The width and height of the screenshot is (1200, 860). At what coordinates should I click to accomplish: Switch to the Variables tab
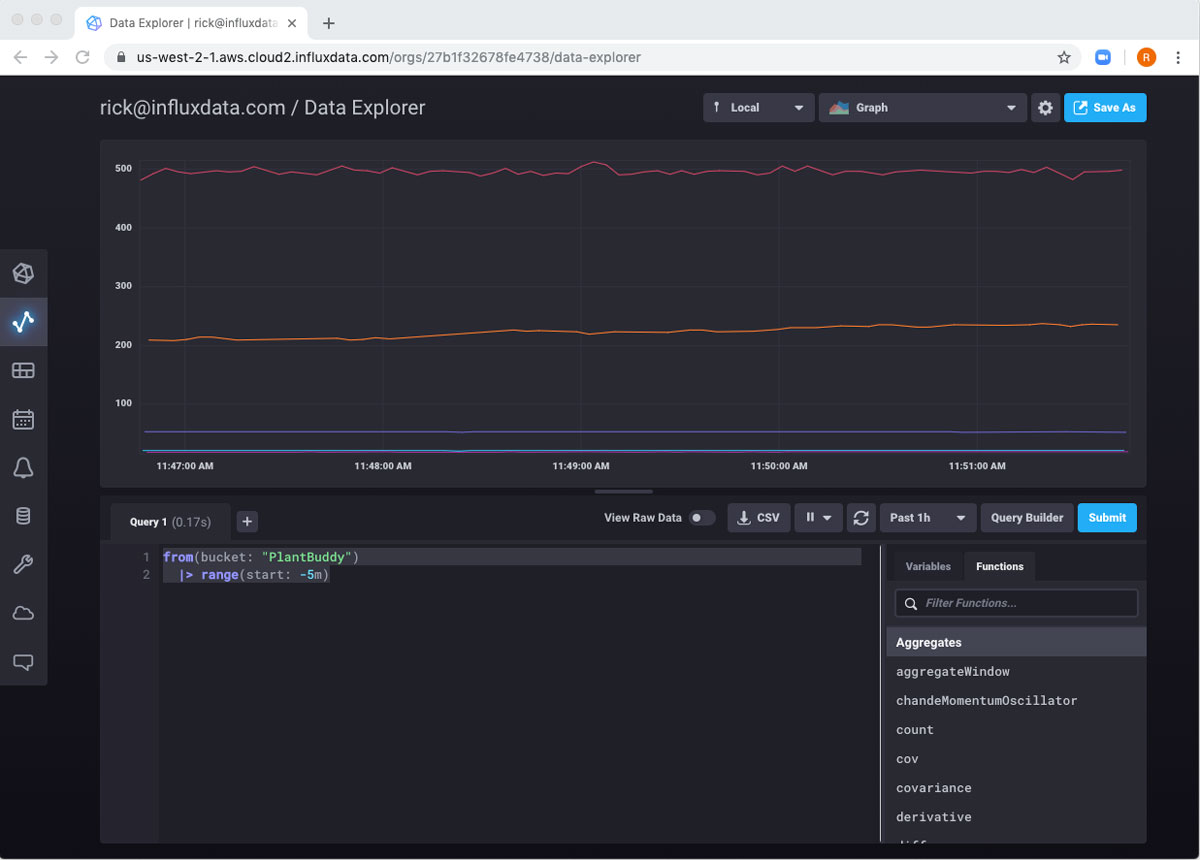point(928,566)
